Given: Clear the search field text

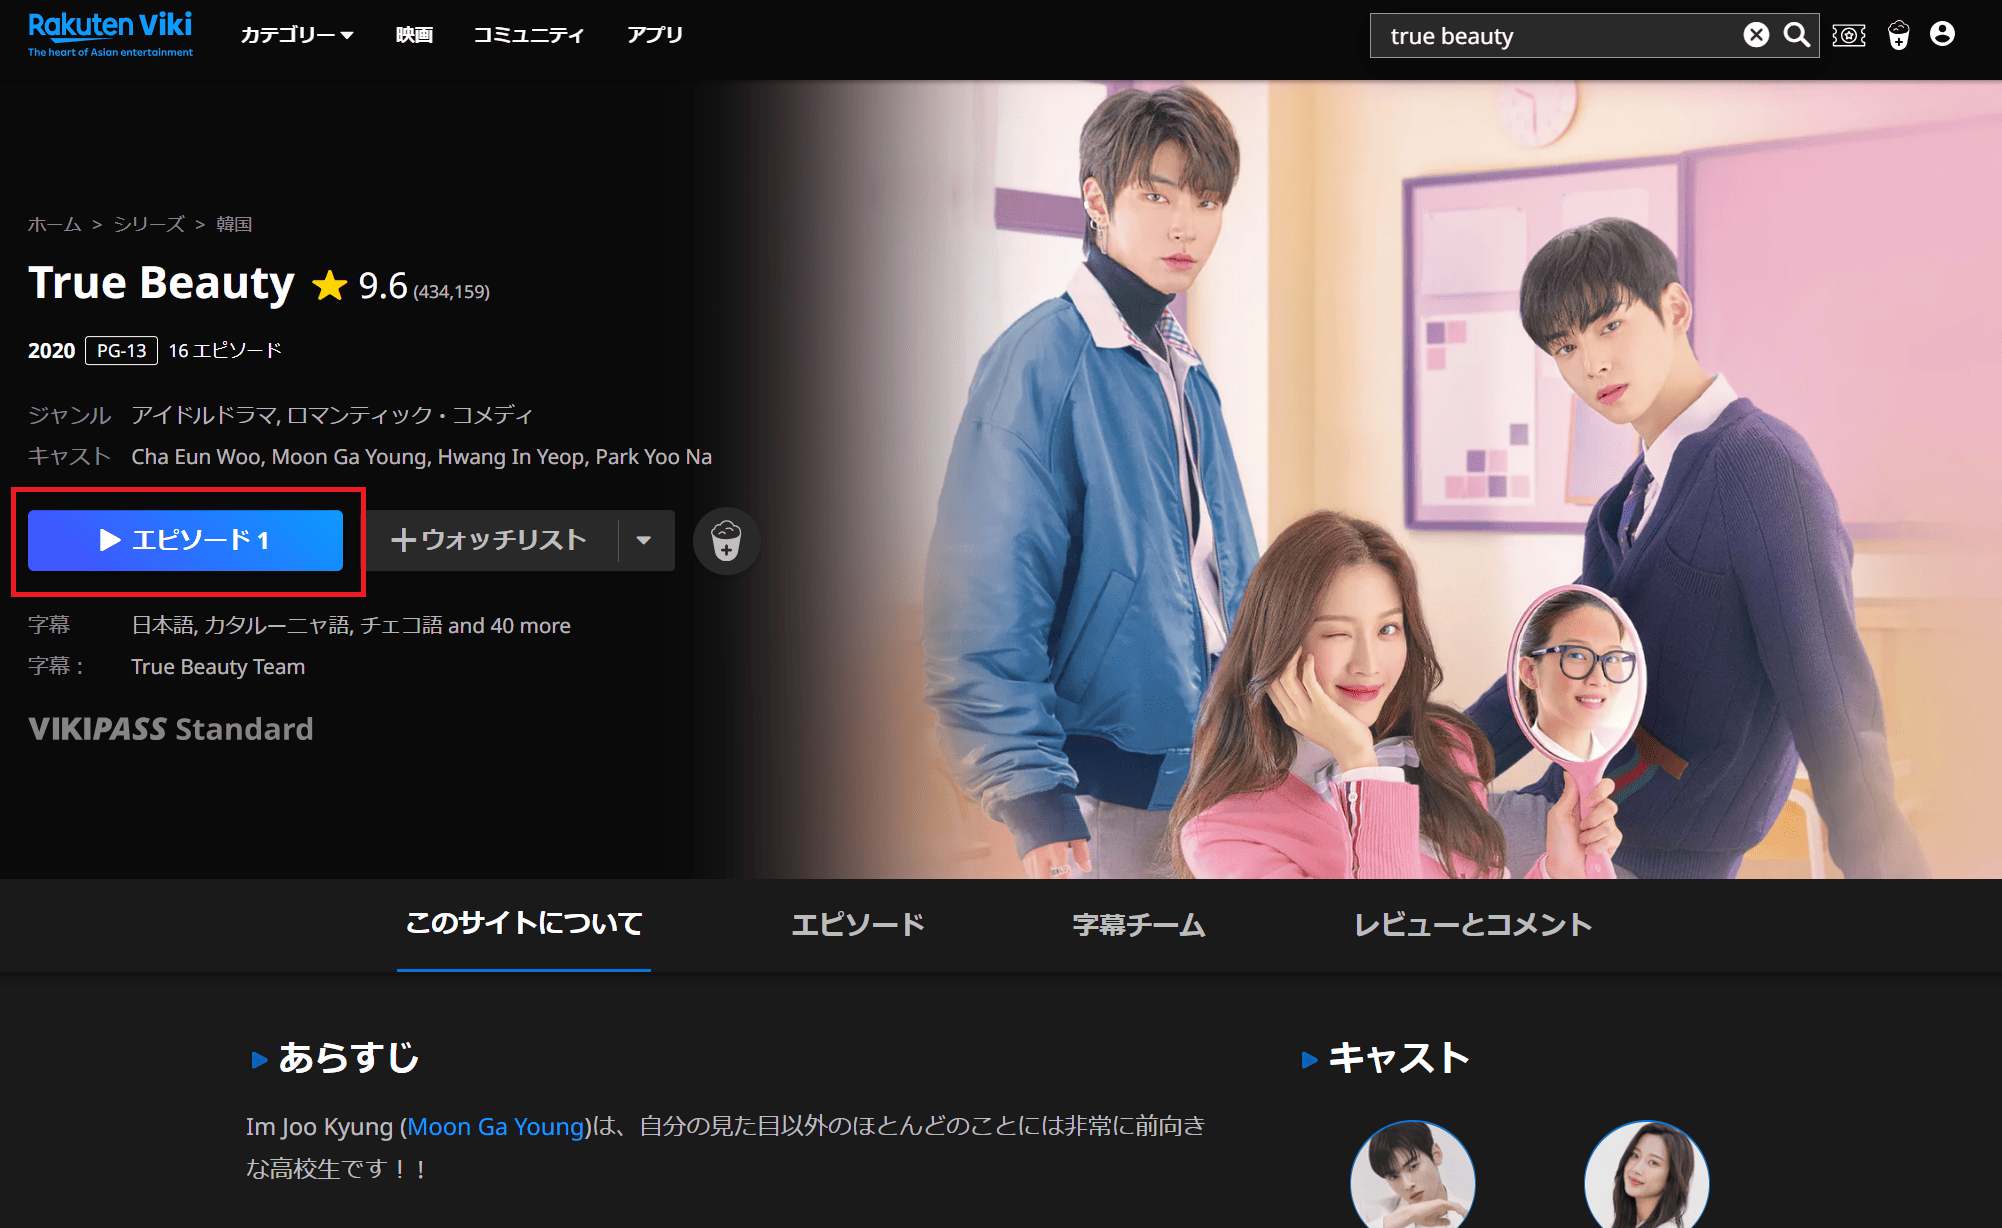Looking at the screenshot, I should [x=1756, y=35].
